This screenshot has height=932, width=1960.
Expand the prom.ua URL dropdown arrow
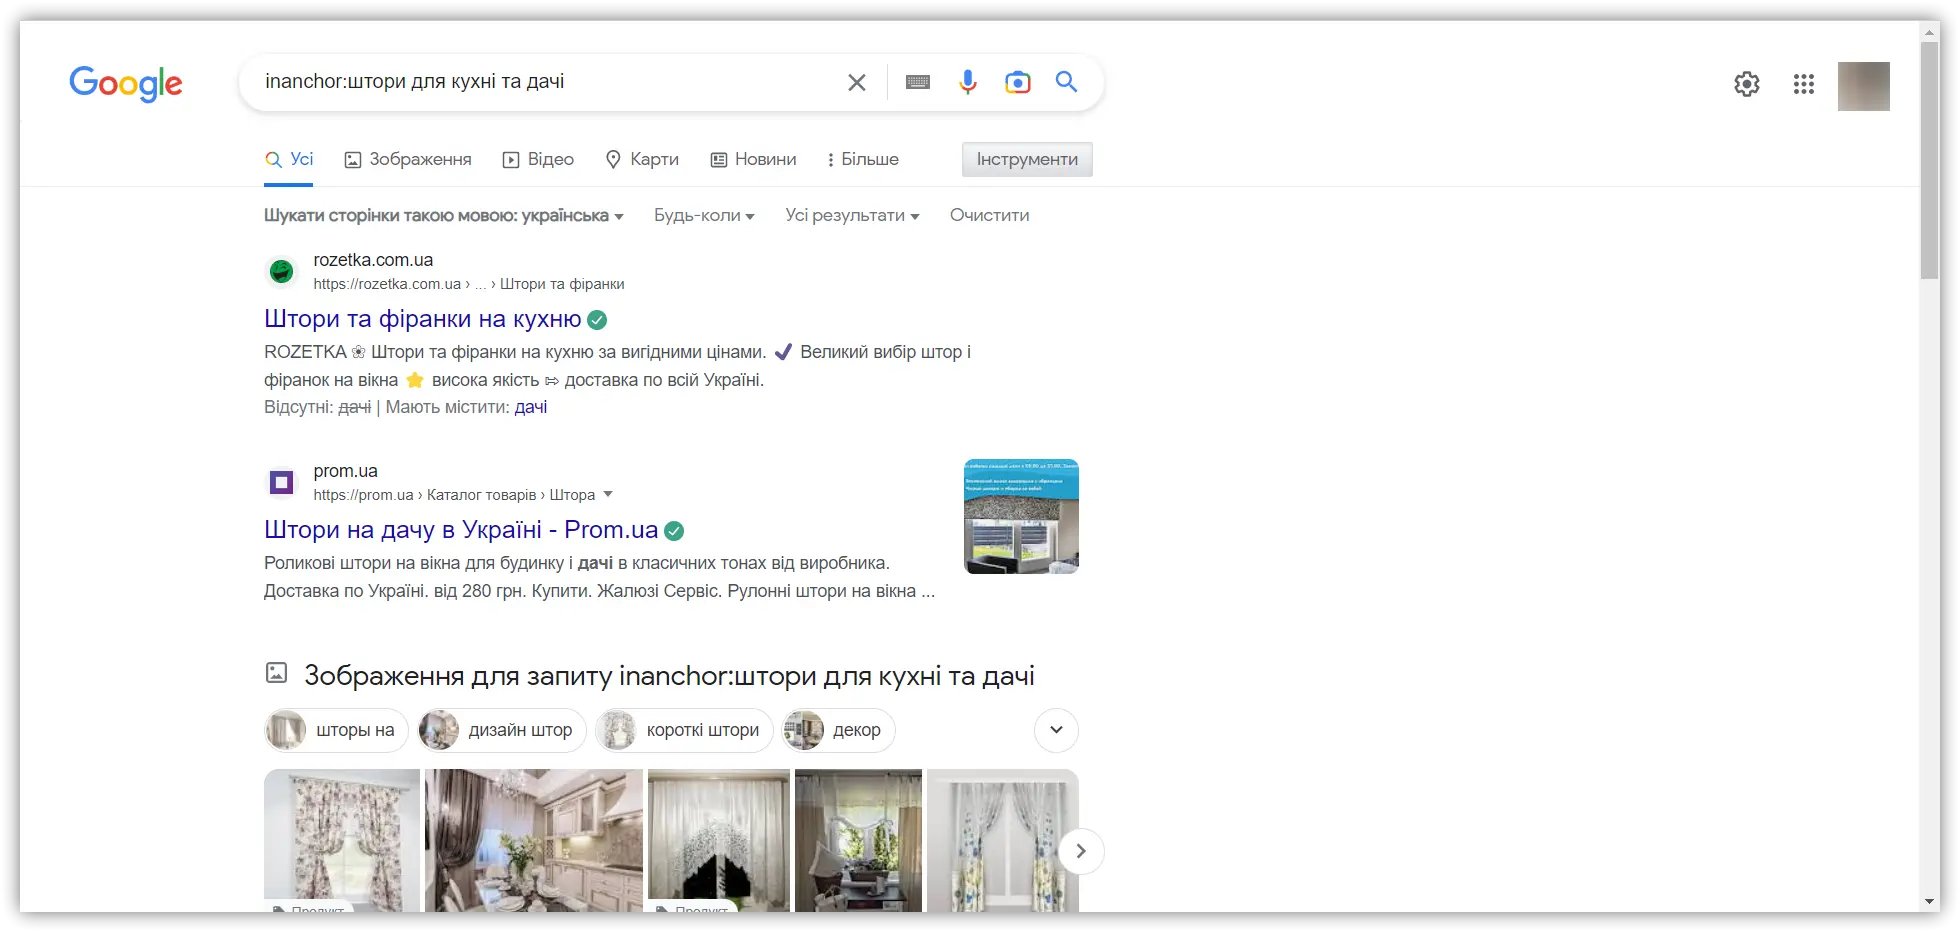608,494
